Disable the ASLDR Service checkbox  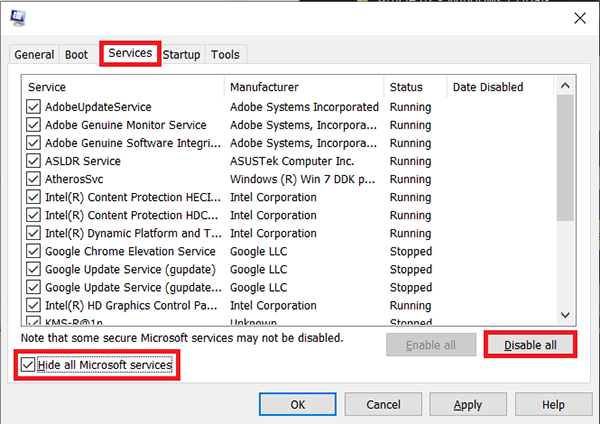point(33,161)
